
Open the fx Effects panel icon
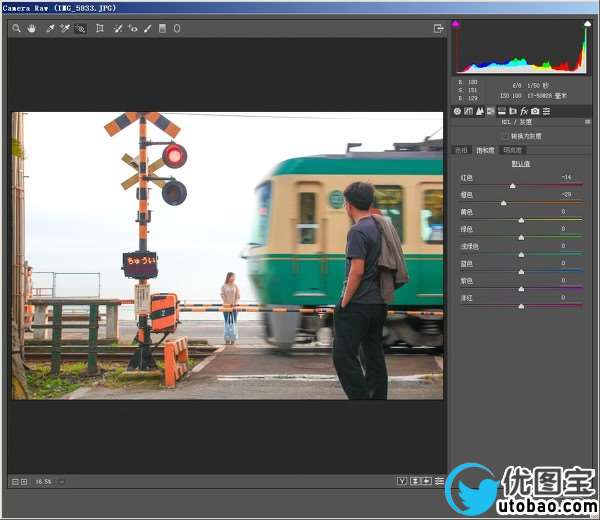(524, 111)
